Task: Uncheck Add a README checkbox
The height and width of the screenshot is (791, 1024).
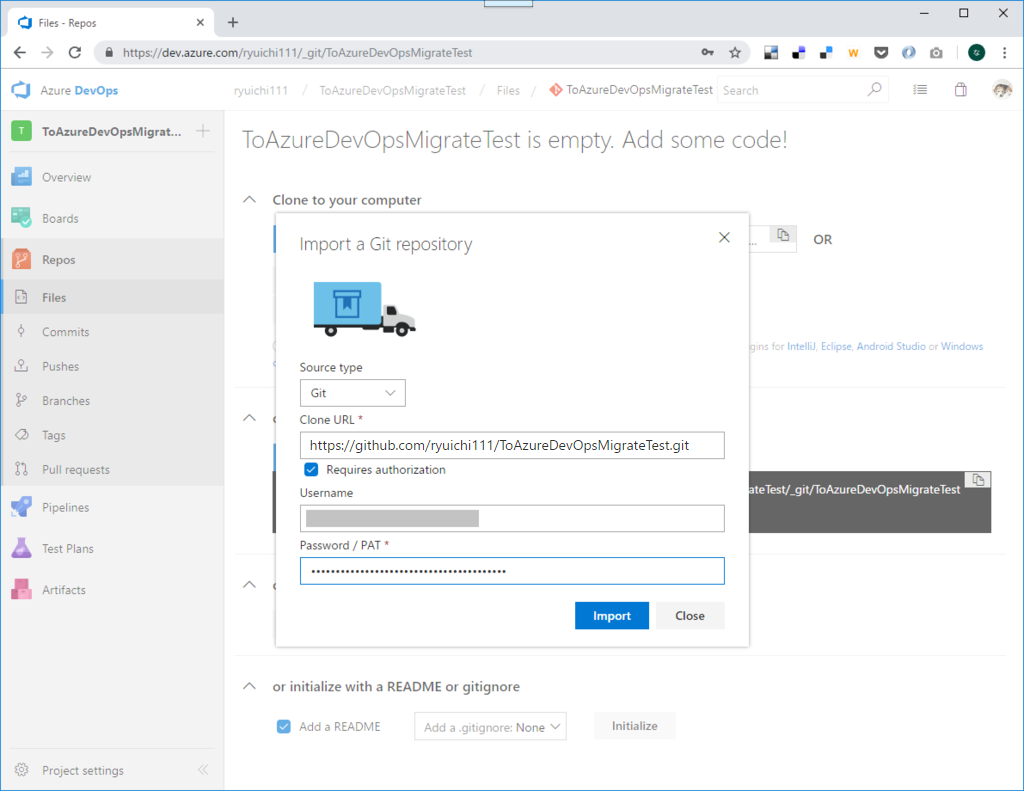Action: (283, 726)
